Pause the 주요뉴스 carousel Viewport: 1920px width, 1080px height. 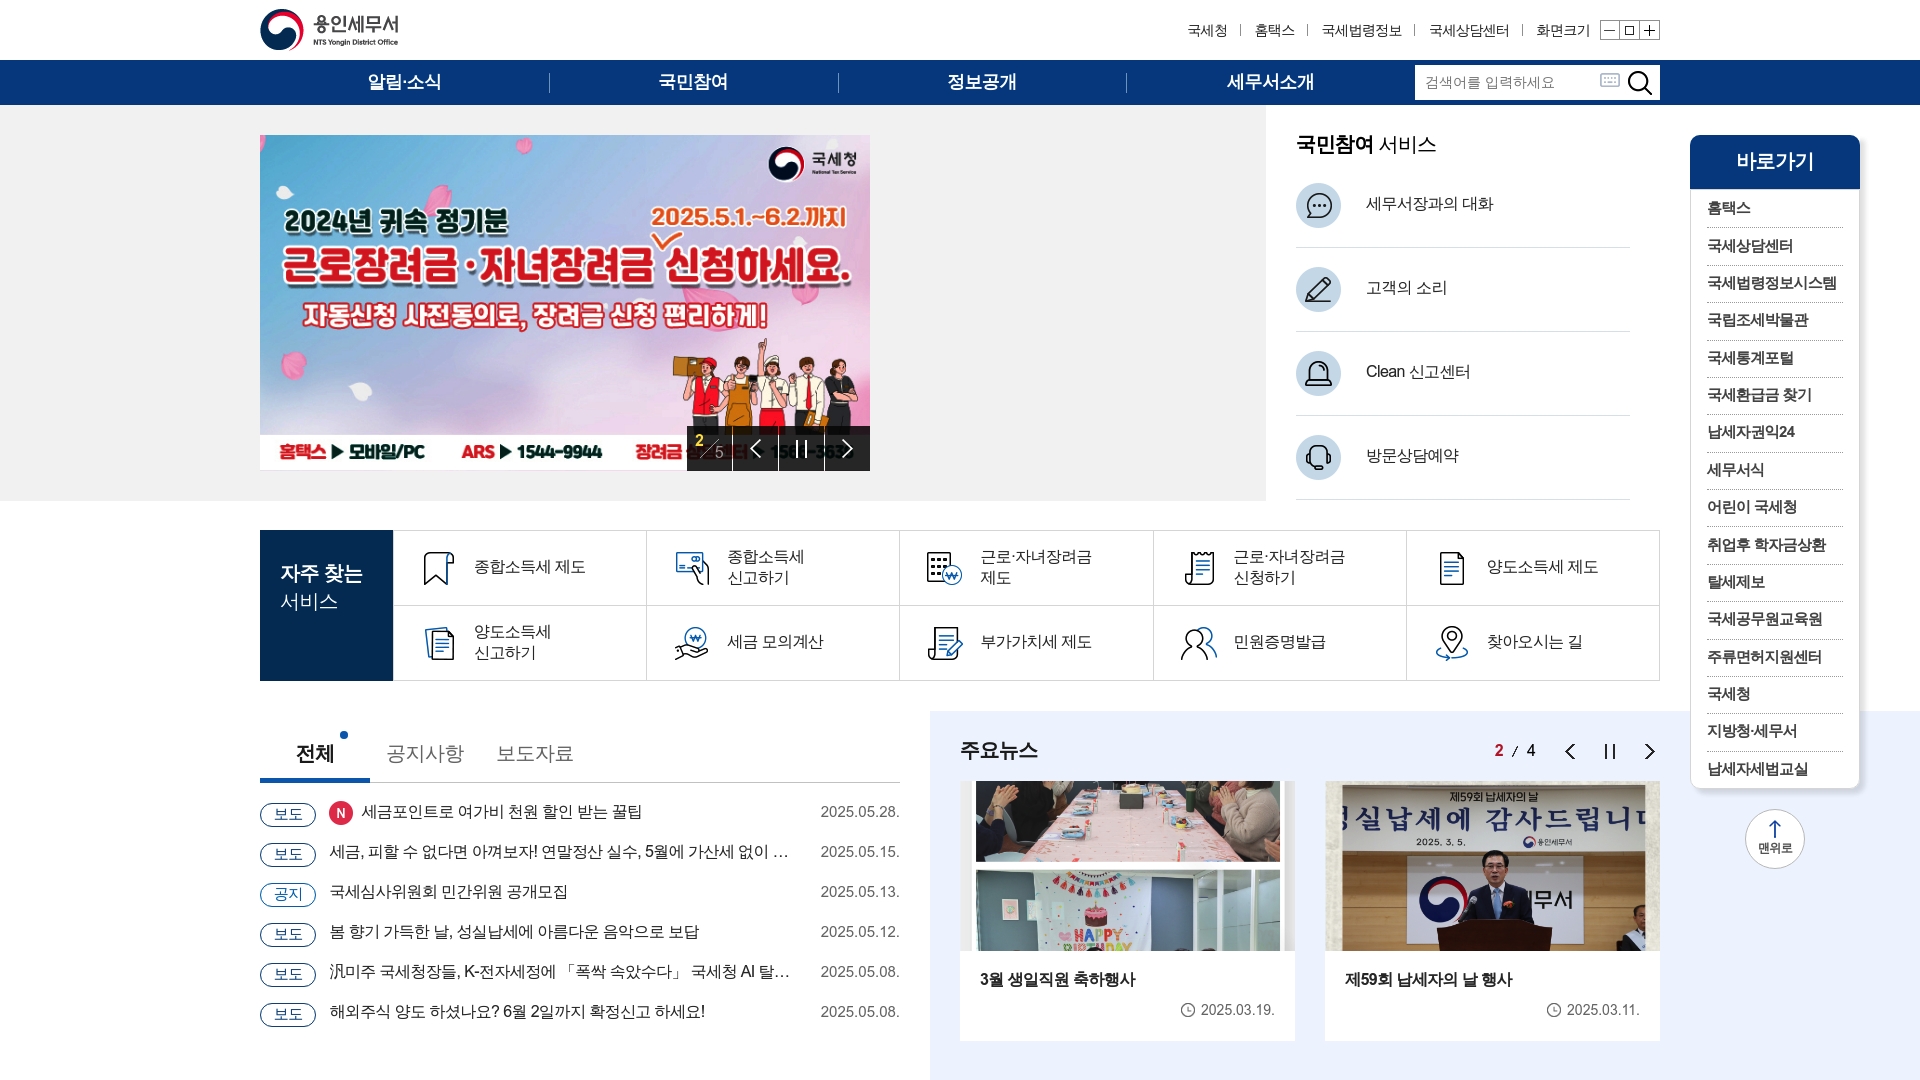pos(1610,752)
